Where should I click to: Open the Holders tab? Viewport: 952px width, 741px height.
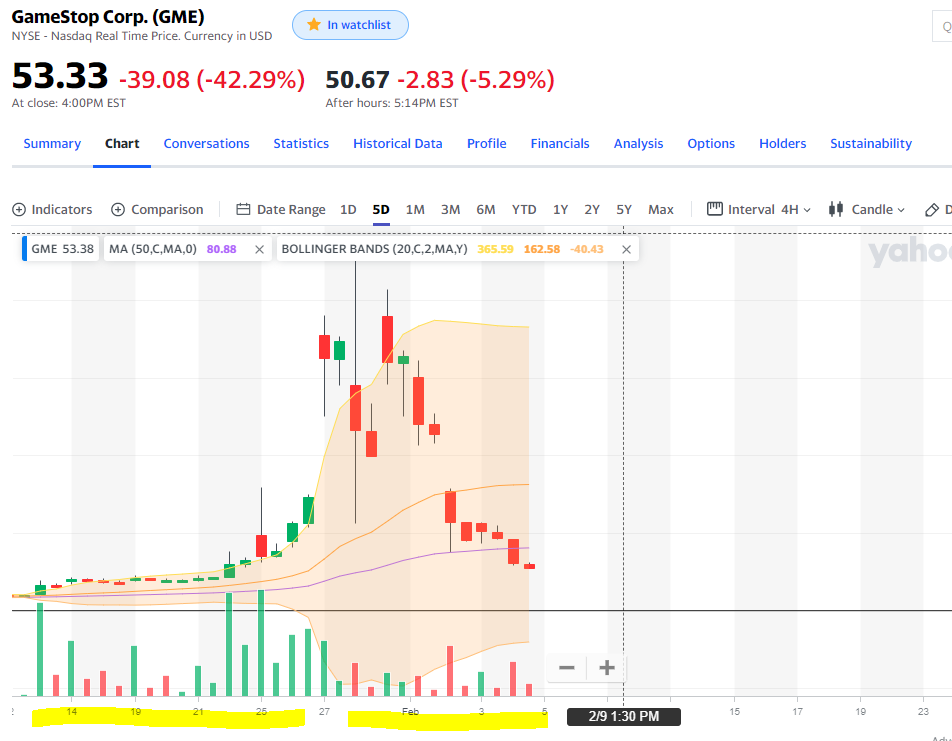click(x=783, y=143)
